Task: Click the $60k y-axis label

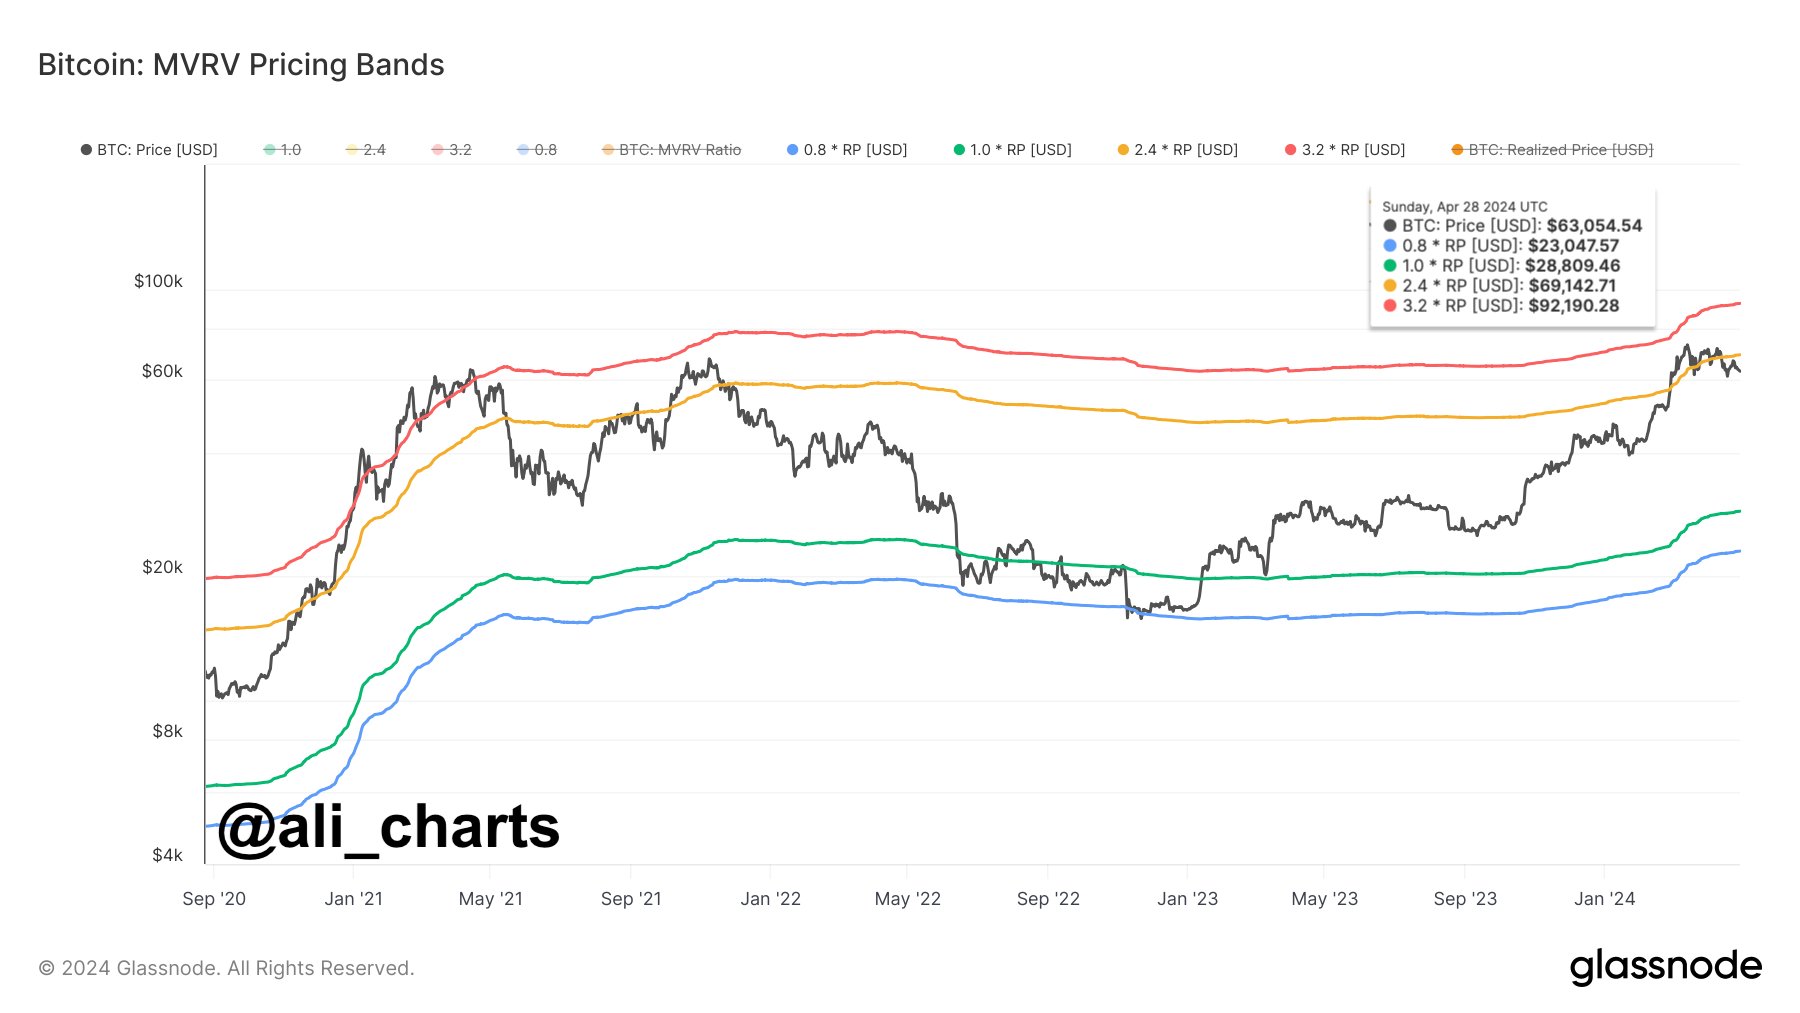Action: [162, 372]
